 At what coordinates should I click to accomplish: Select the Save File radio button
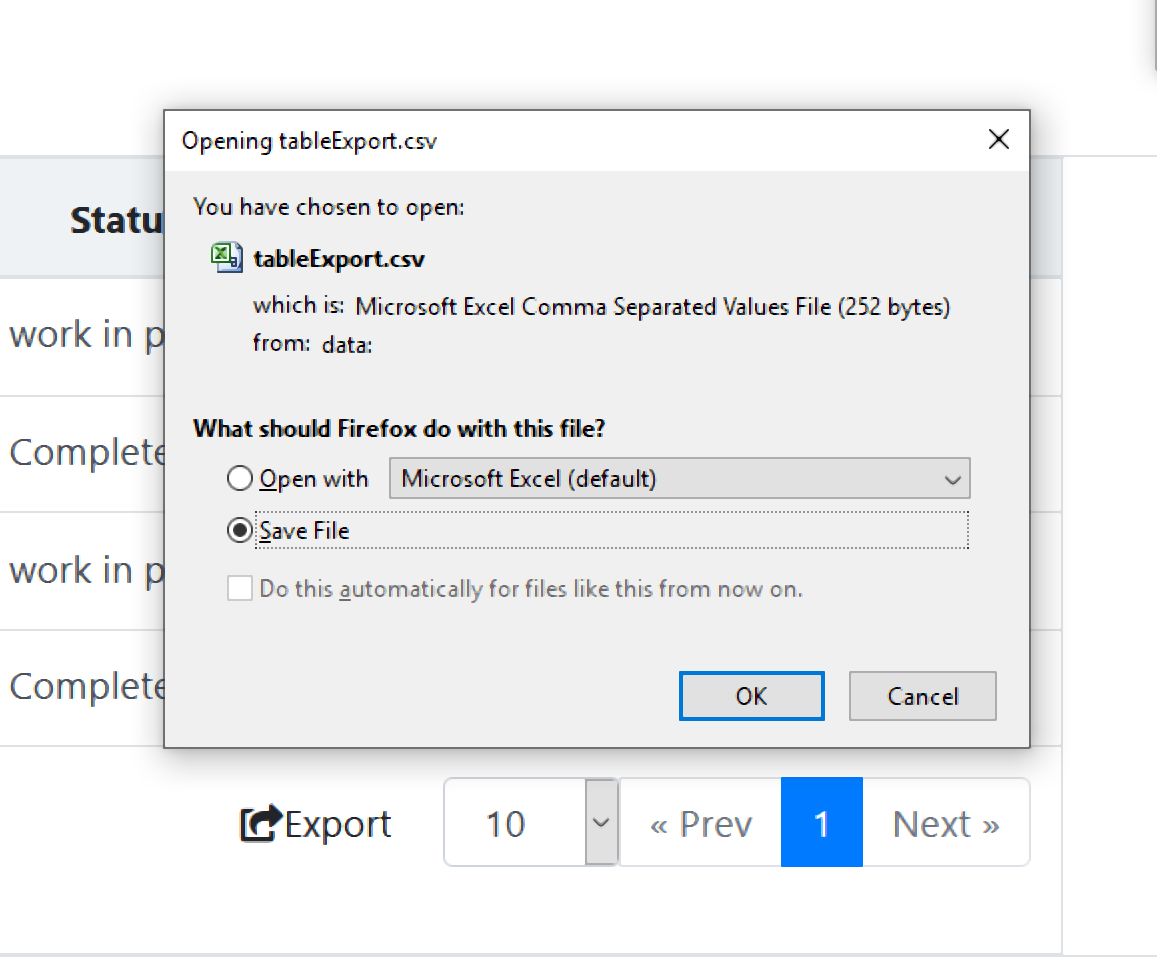click(x=239, y=530)
